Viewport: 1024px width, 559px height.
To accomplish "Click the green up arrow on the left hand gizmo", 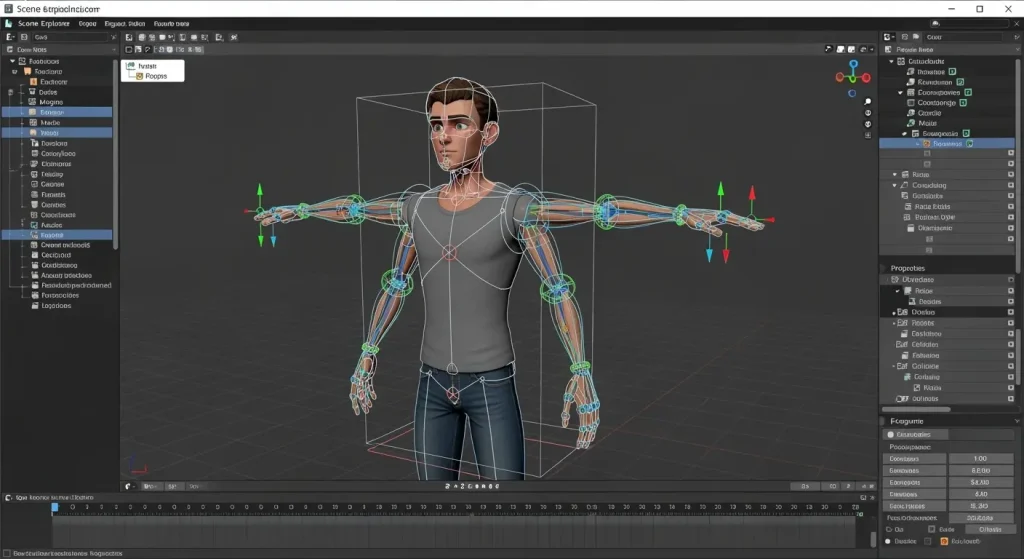I will pyautogui.click(x=260, y=188).
